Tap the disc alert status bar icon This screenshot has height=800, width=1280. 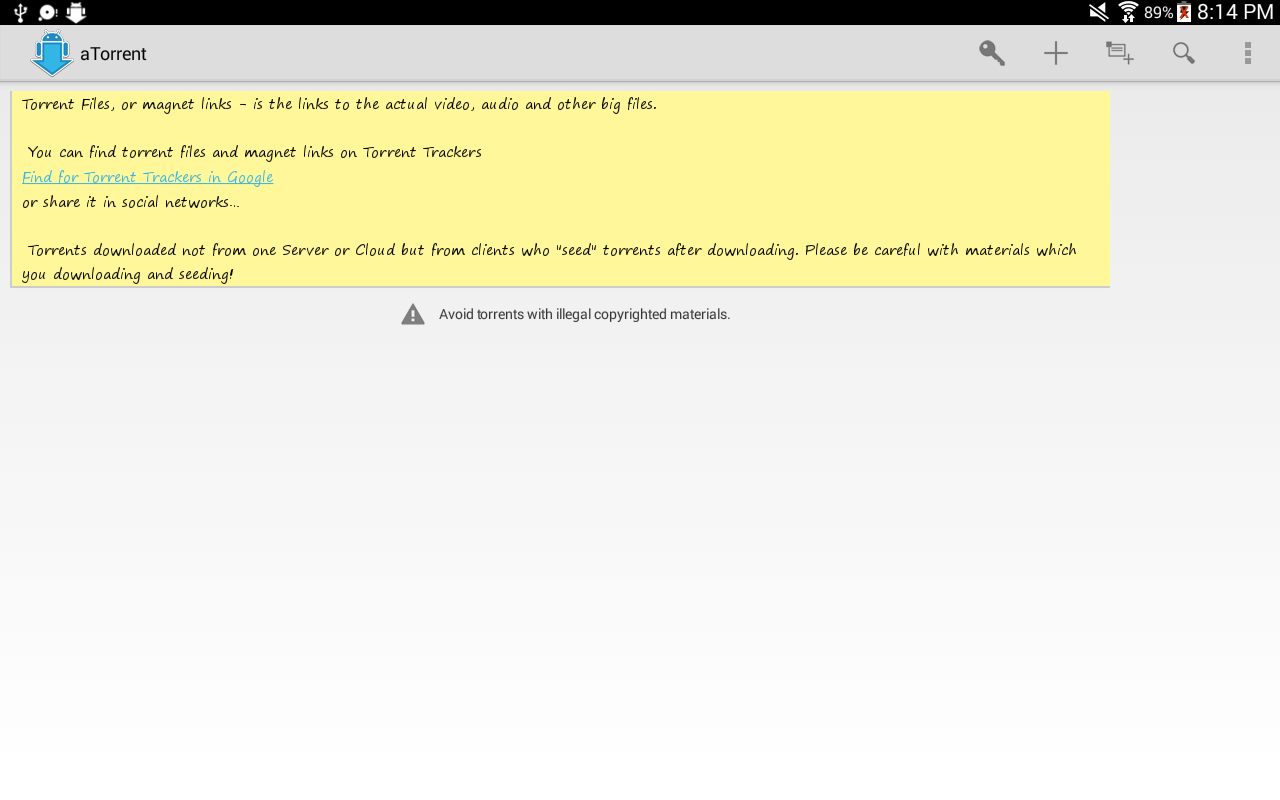point(48,12)
